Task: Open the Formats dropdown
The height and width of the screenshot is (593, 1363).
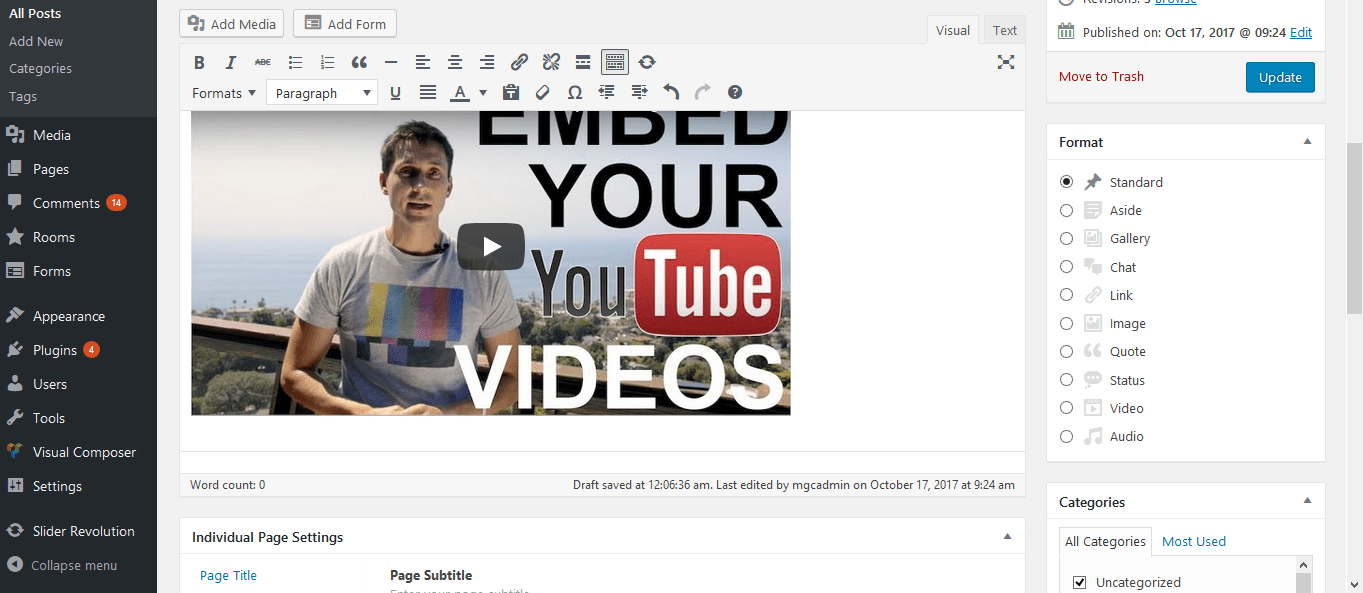Action: [223, 92]
